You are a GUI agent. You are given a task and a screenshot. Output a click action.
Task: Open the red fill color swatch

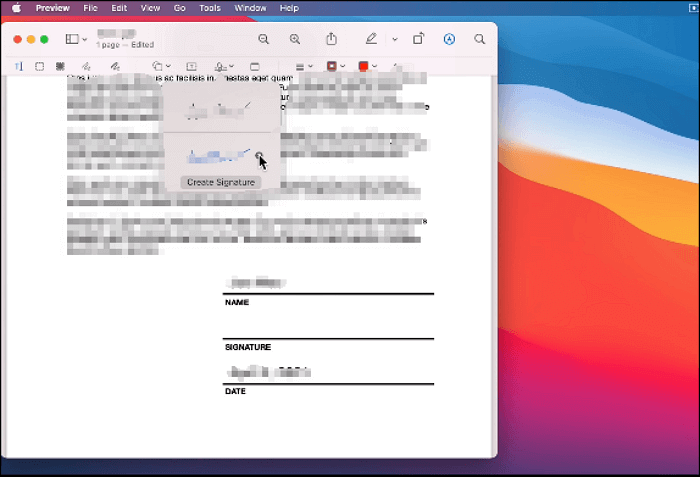coord(364,67)
